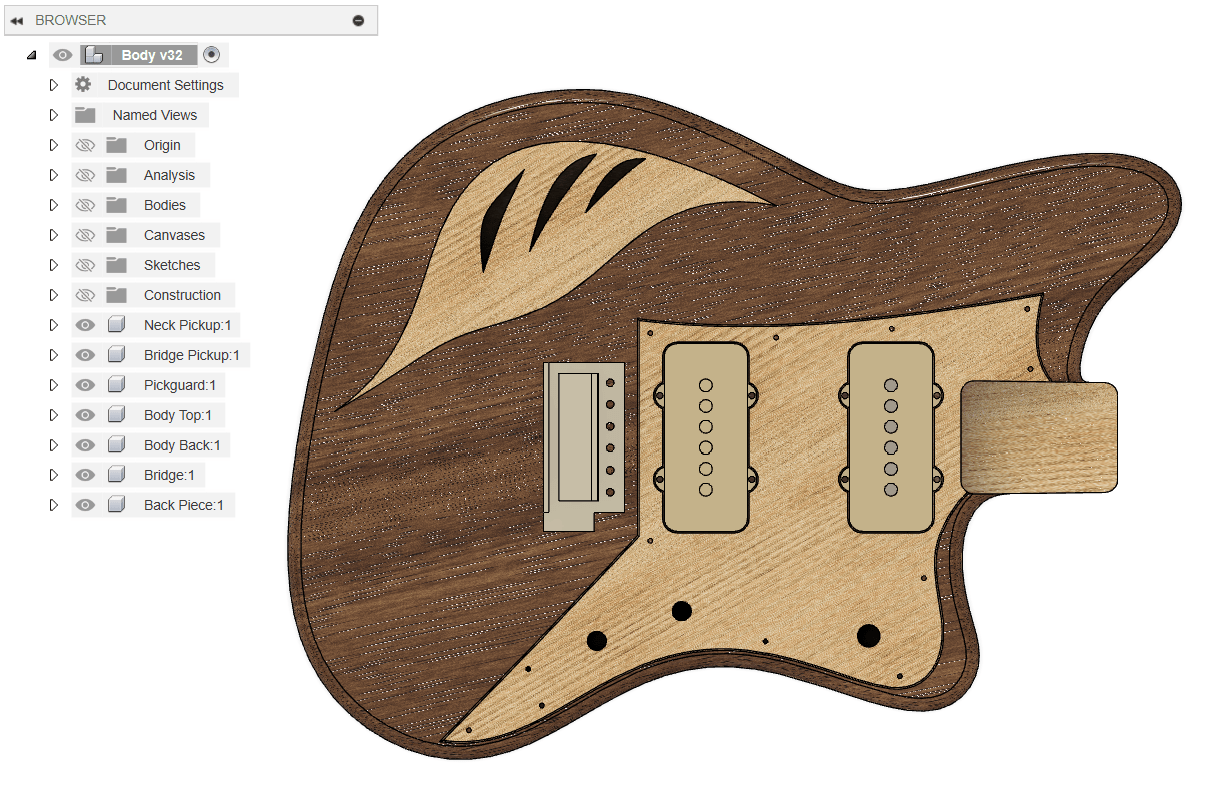Image resolution: width=1213 pixels, height=793 pixels.
Task: Click the Construction folder label
Action: tap(182, 295)
